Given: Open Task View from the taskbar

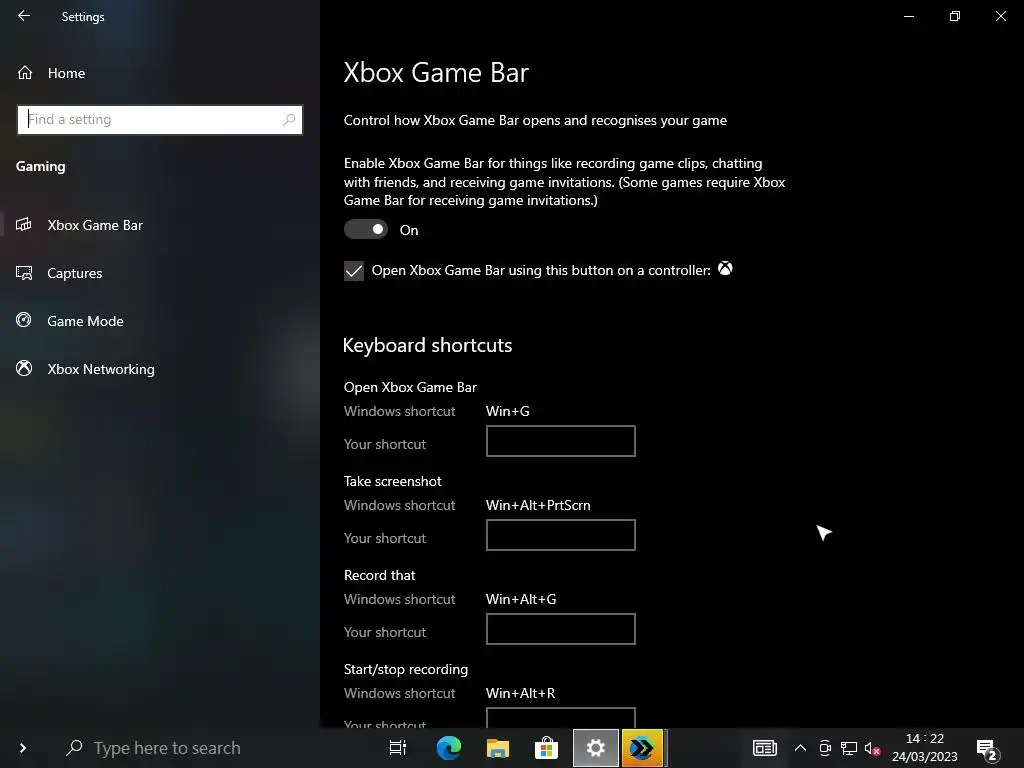Looking at the screenshot, I should point(398,748).
